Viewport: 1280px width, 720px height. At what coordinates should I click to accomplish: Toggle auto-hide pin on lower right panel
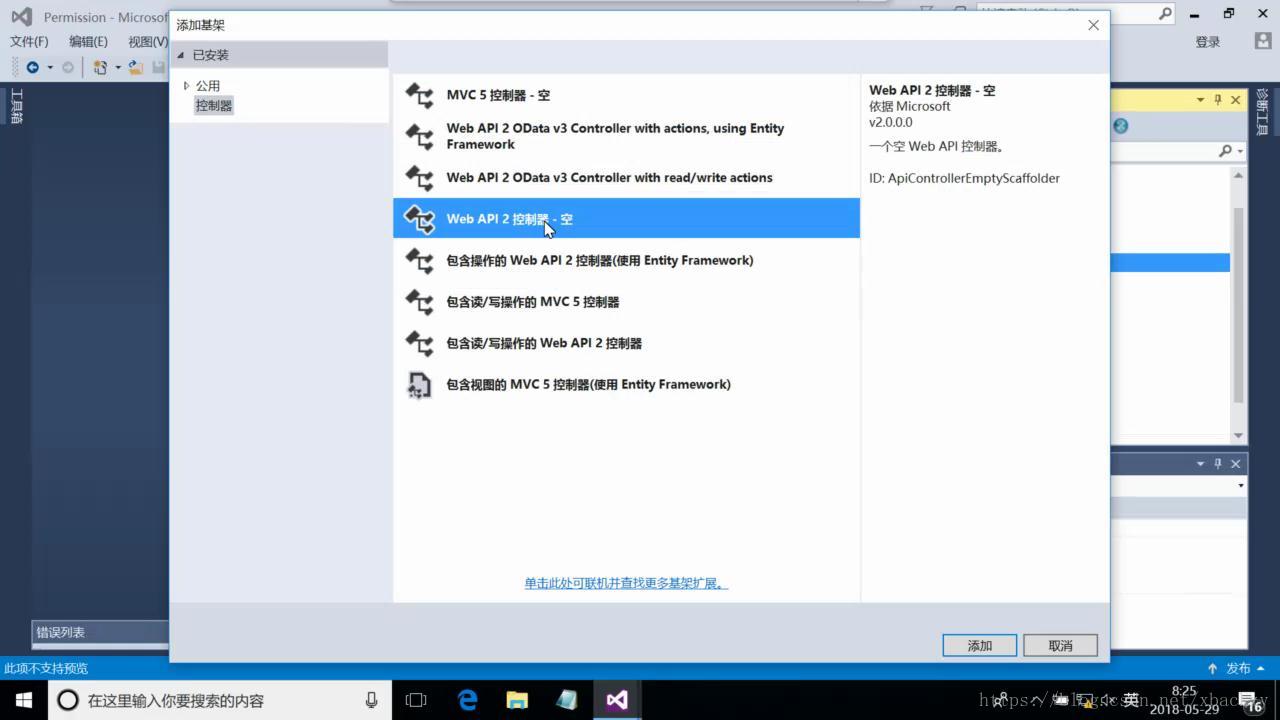(x=1218, y=464)
